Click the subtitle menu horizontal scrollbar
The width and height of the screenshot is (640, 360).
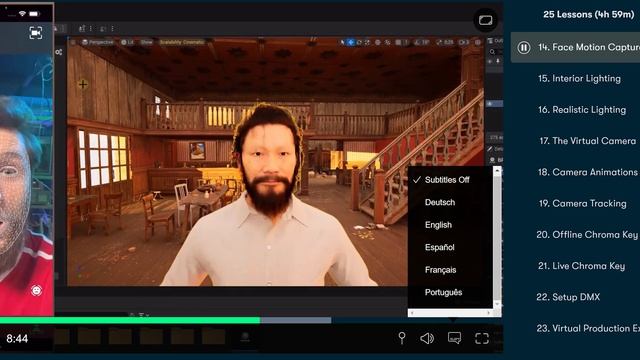click(450, 313)
